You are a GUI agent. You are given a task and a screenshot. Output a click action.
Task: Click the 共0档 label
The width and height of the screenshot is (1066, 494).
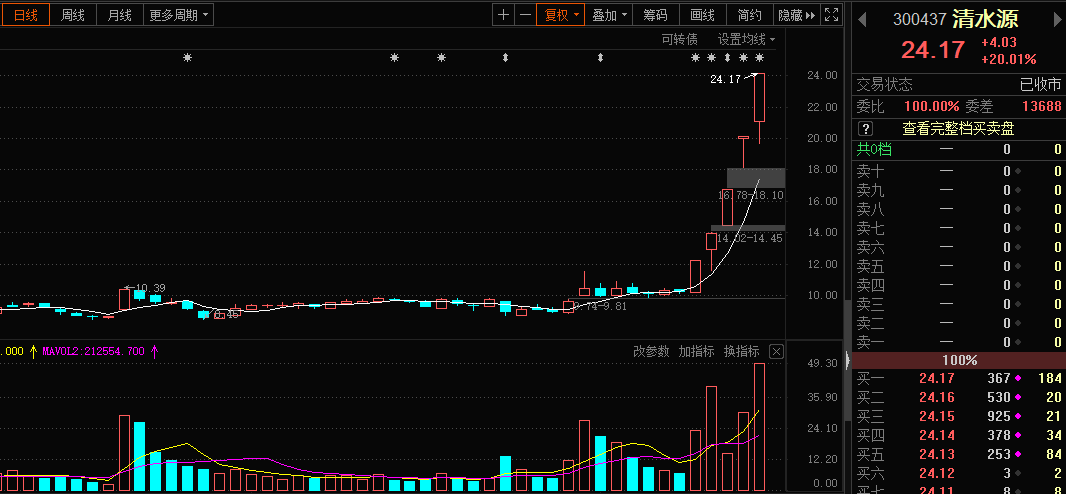click(x=873, y=149)
